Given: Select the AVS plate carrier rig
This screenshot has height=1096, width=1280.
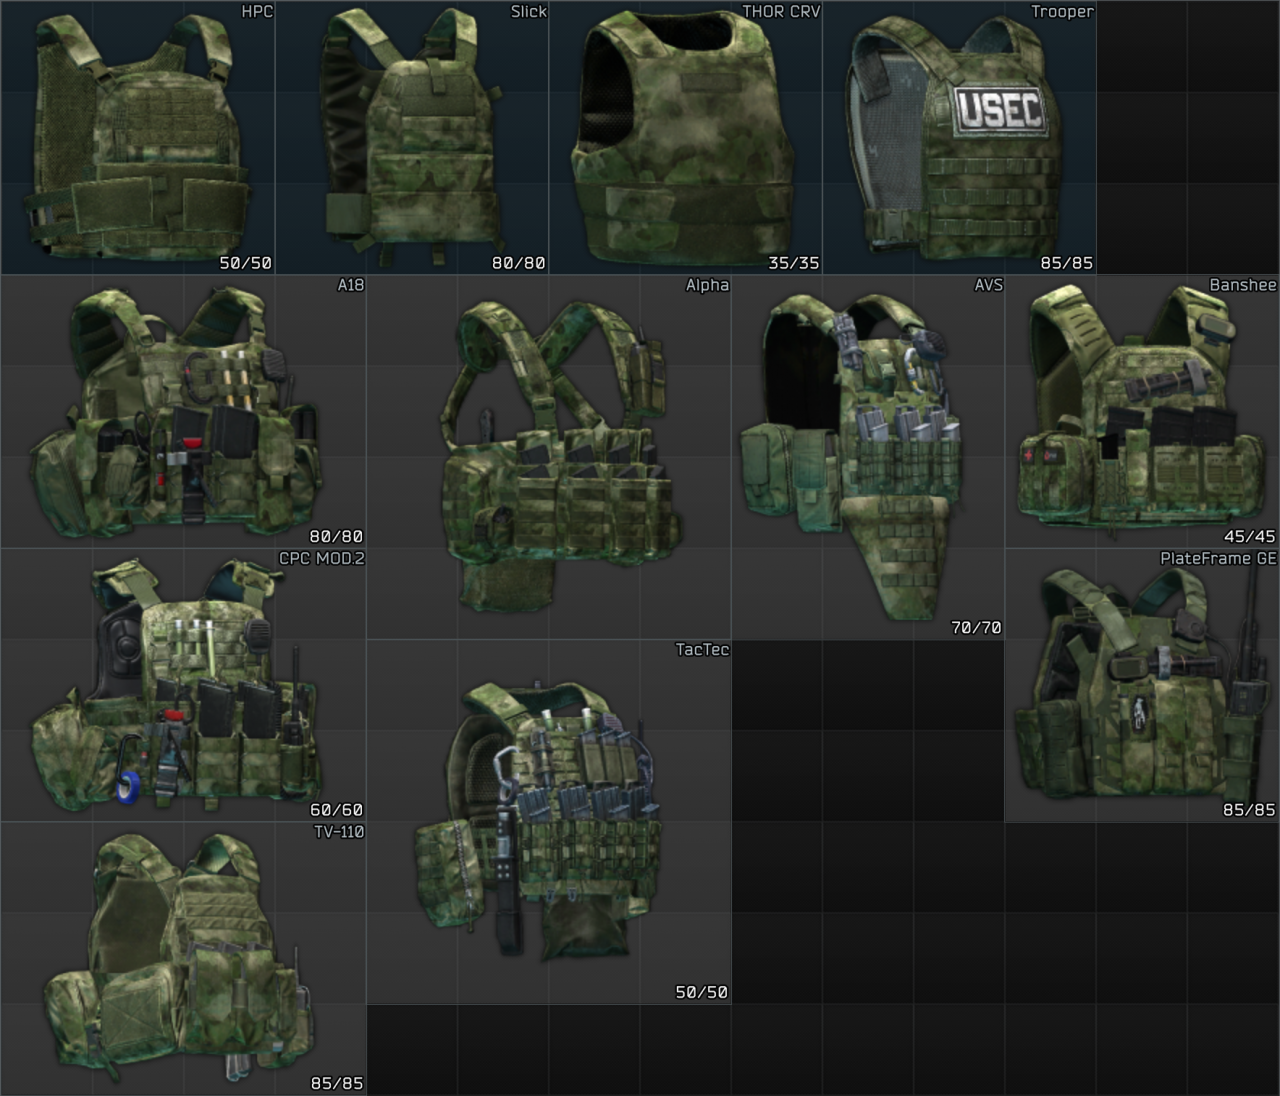Looking at the screenshot, I should [x=868, y=457].
